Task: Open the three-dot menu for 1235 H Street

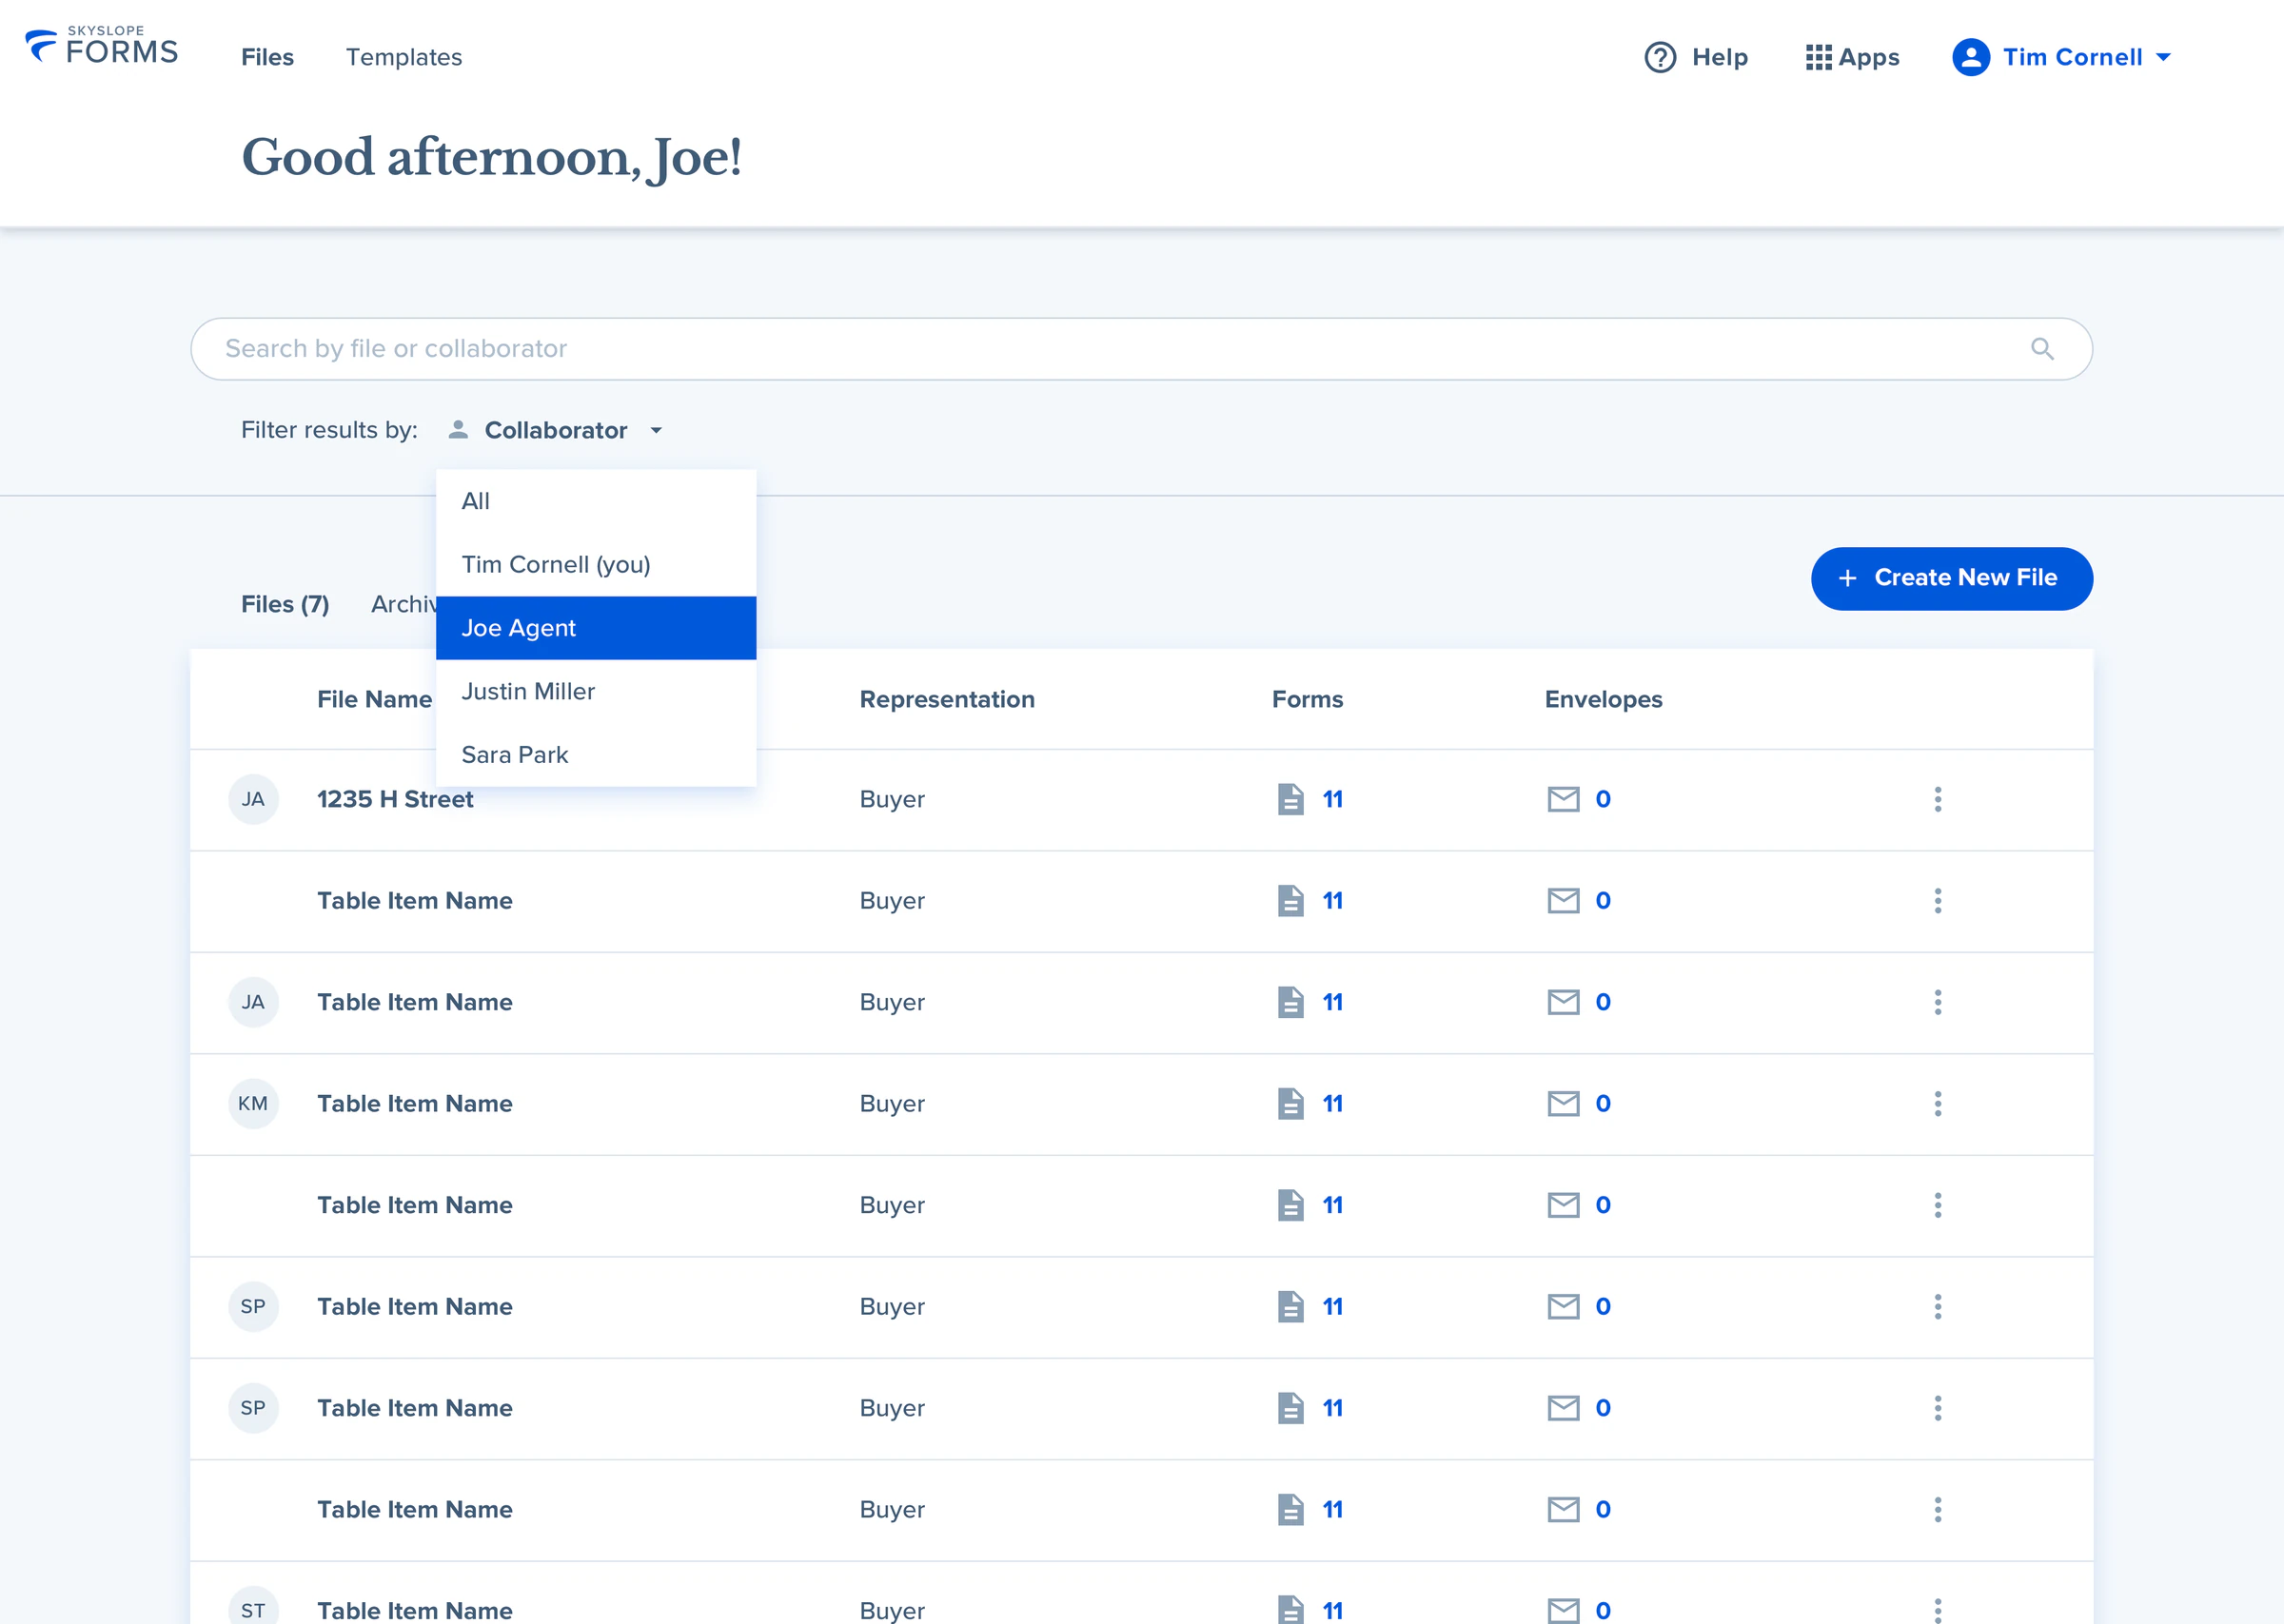Action: pos(1937,799)
